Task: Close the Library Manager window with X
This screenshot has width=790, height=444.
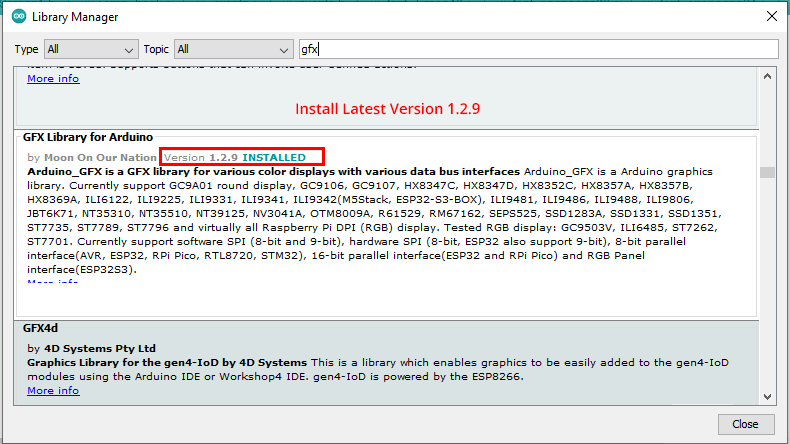Action: point(770,17)
